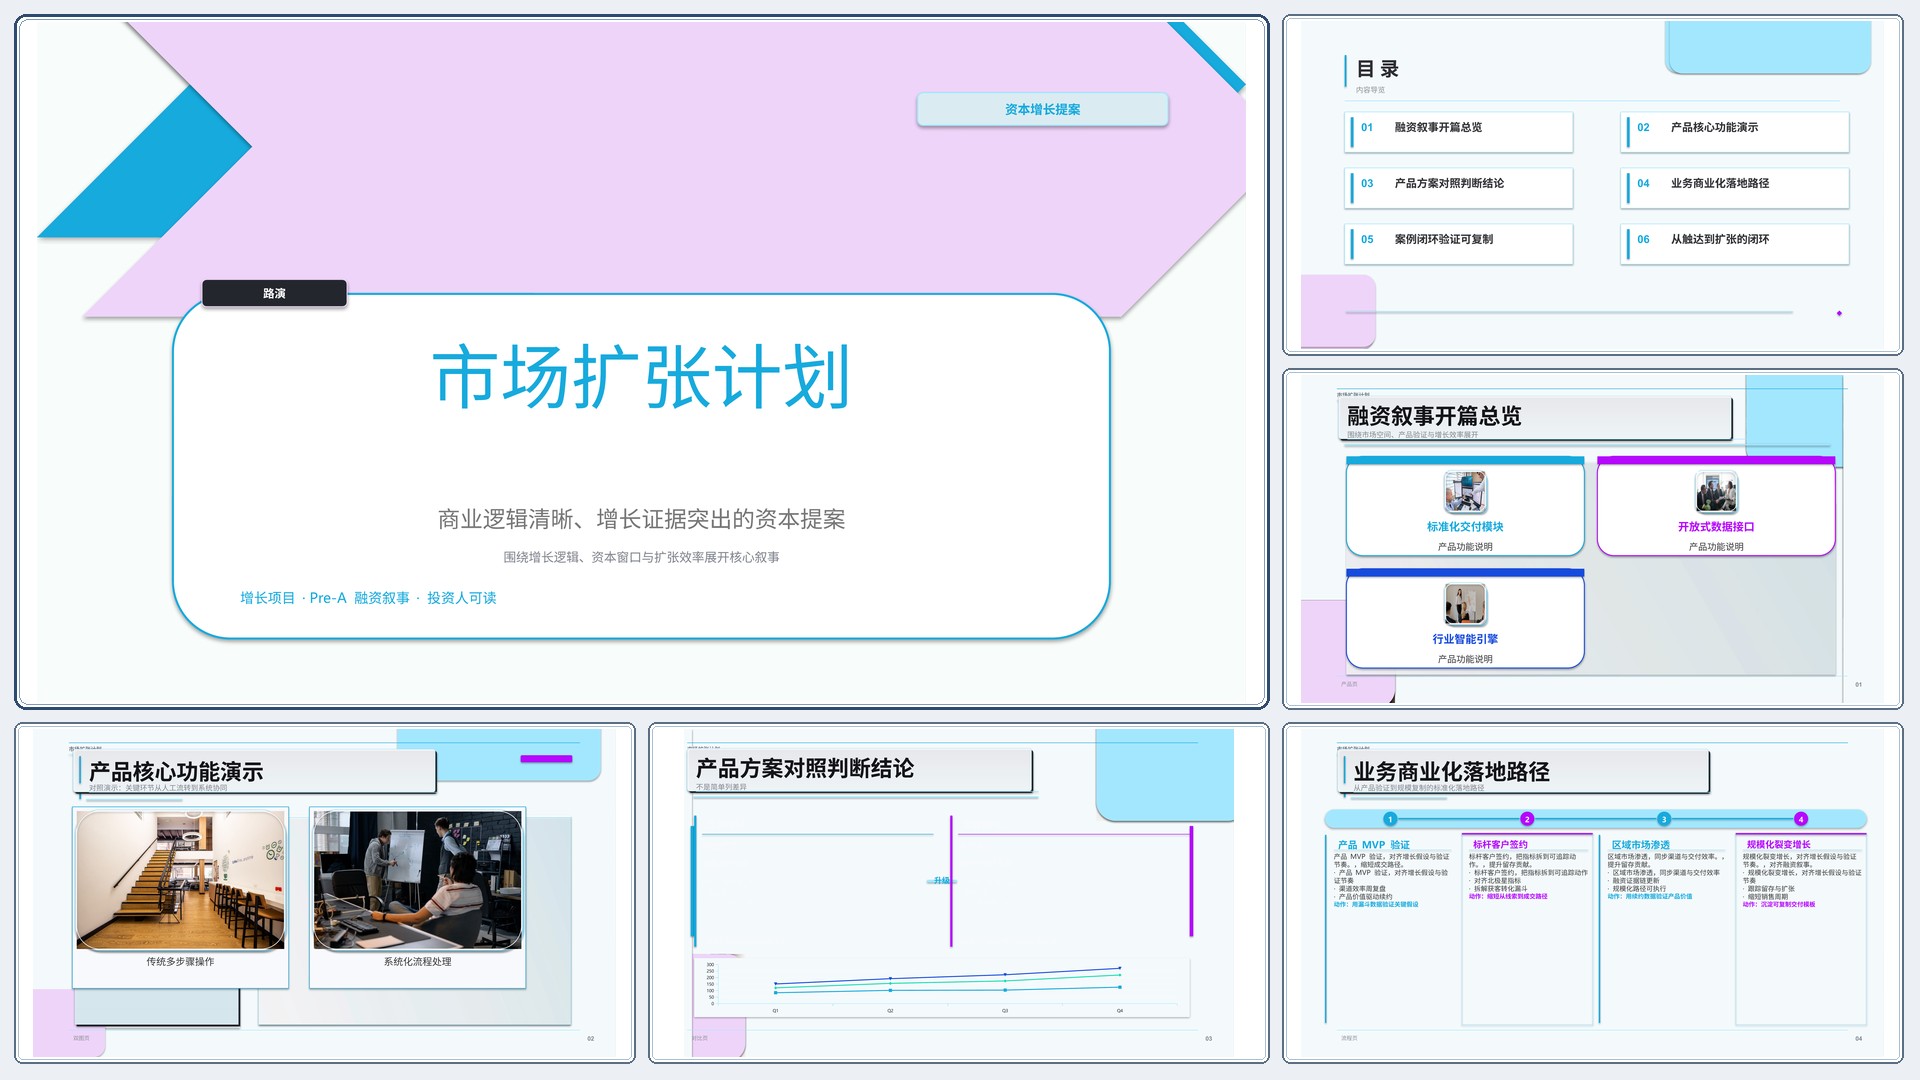This screenshot has height=1080, width=1920.
Task: Select timeline marker 4 on the roadmap slide
Action: [x=1801, y=819]
